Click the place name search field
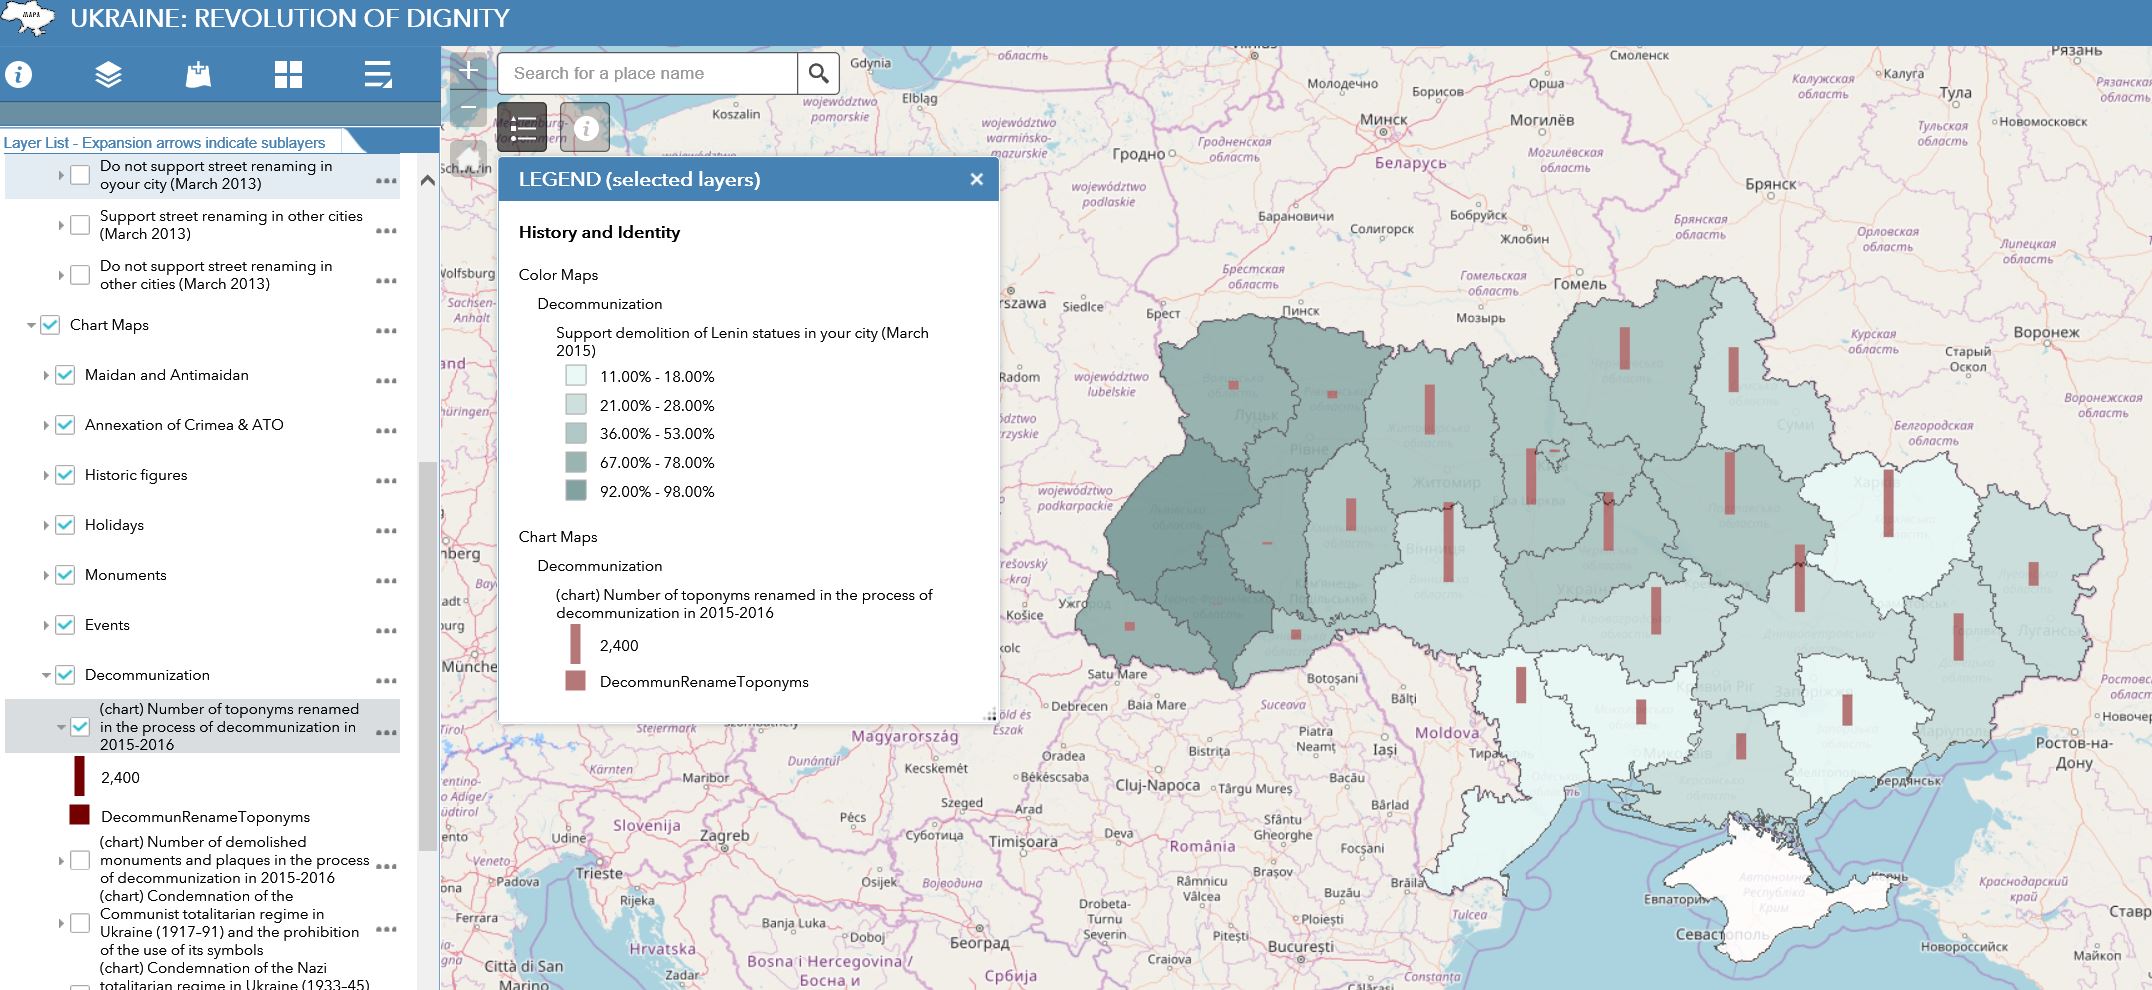This screenshot has height=990, width=2152. click(647, 73)
